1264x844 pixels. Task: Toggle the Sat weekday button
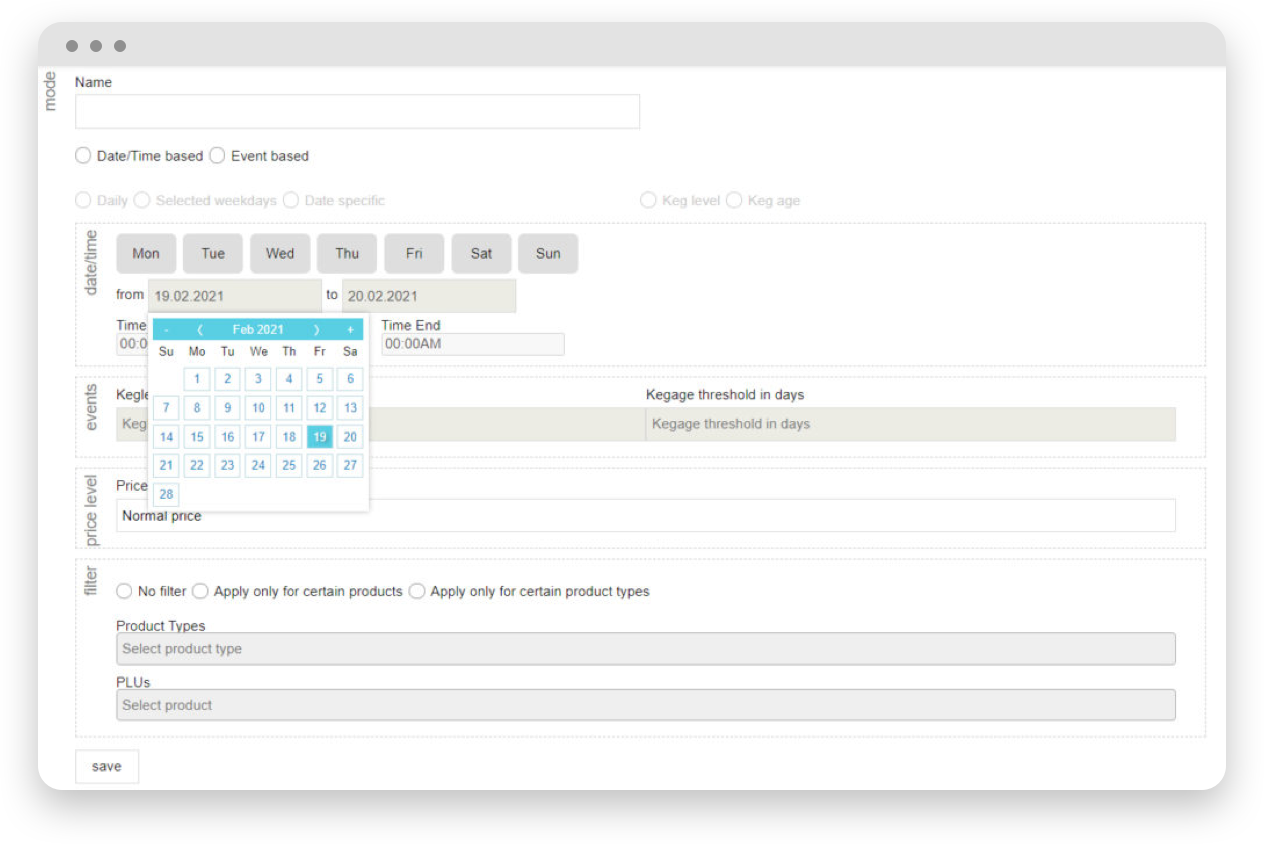tap(481, 254)
